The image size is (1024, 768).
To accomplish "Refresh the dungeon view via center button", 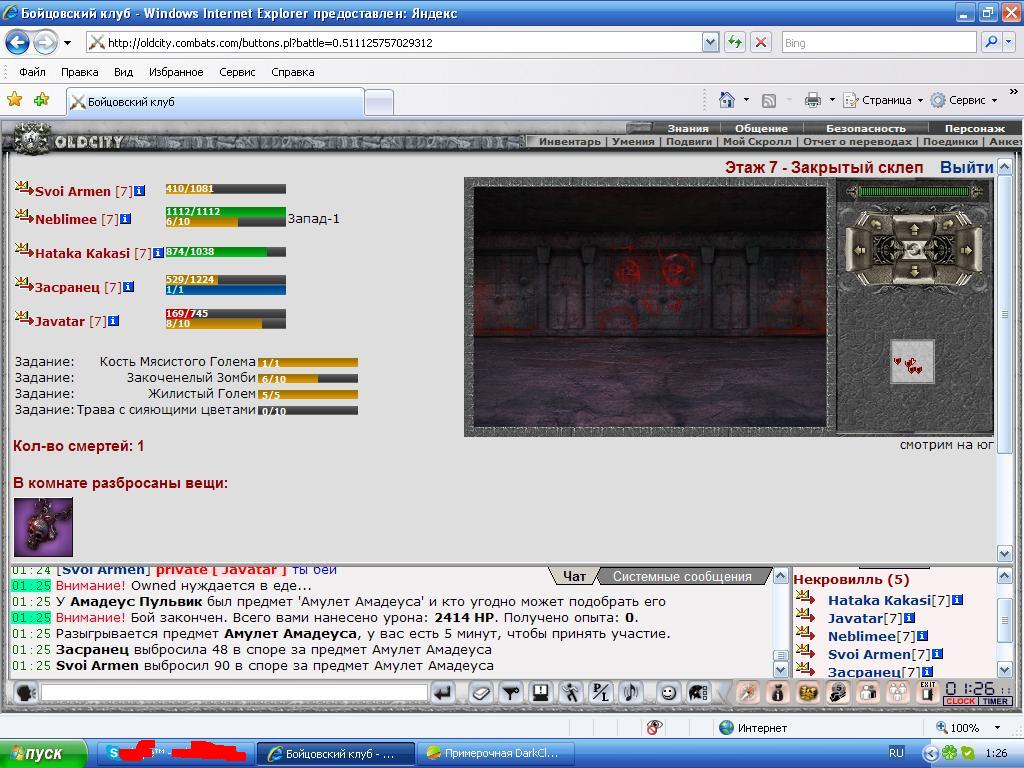I will click(x=914, y=249).
